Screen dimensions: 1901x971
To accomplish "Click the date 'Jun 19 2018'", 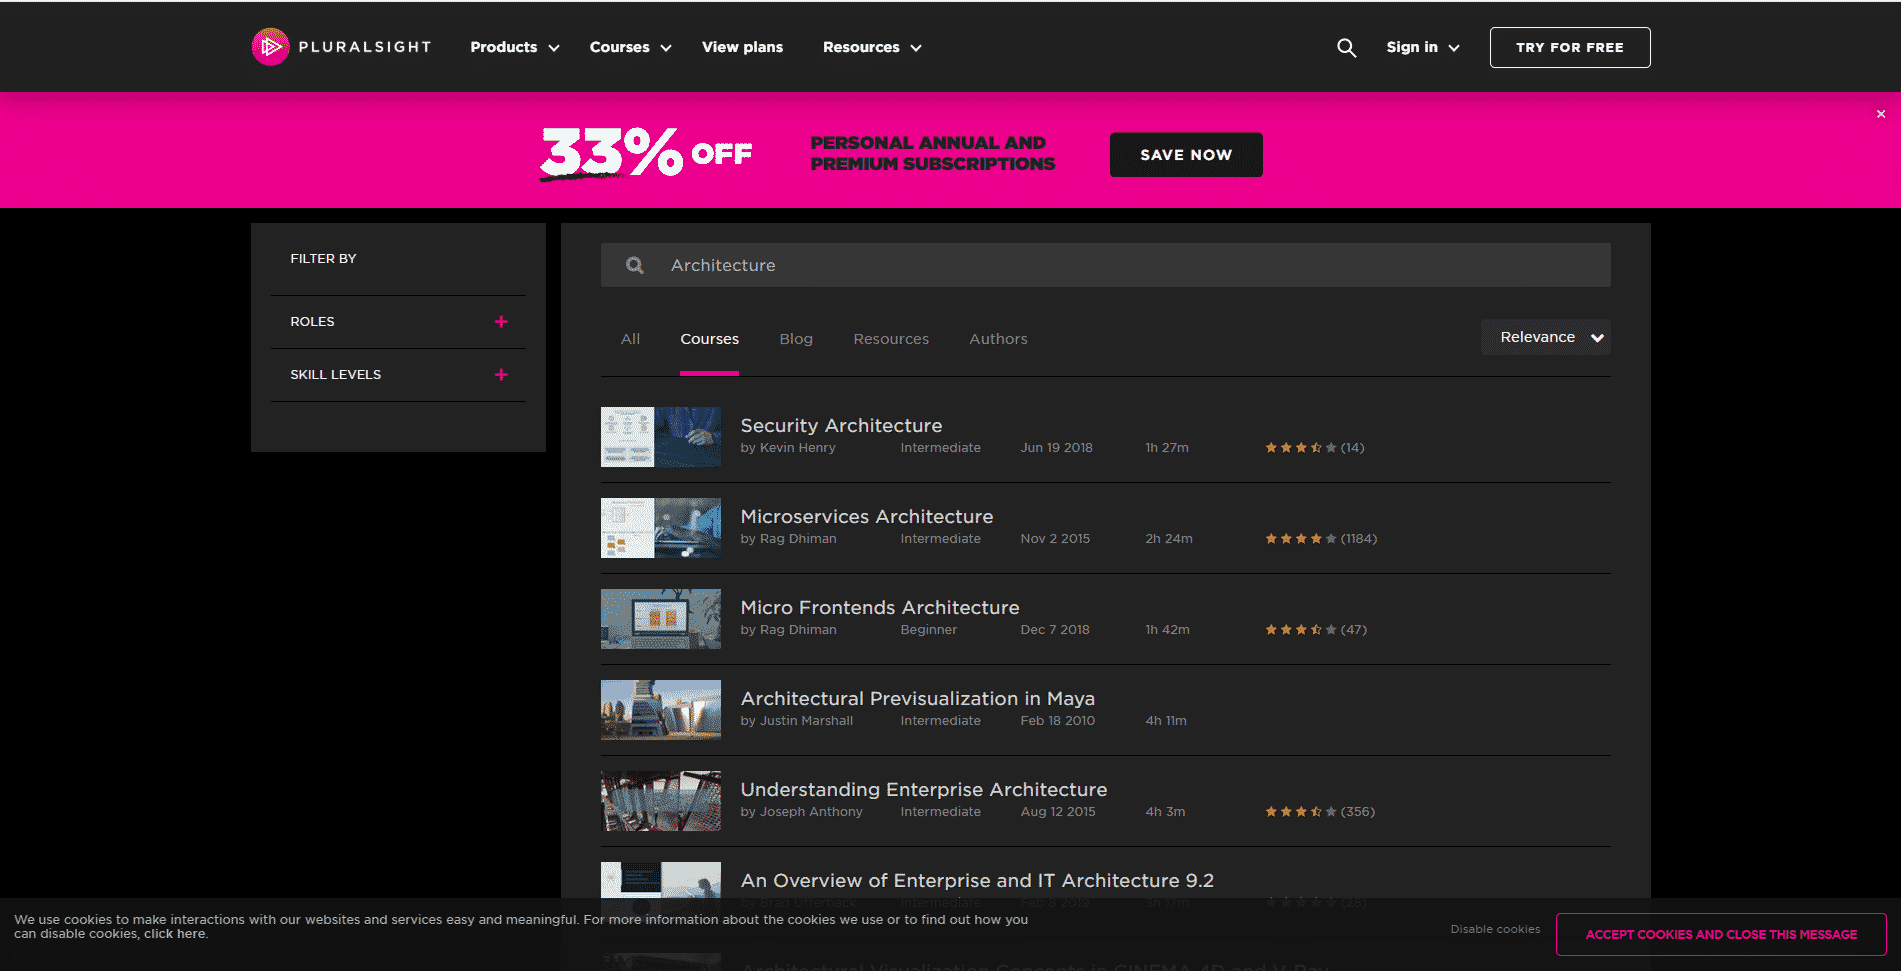I will point(1056,448).
